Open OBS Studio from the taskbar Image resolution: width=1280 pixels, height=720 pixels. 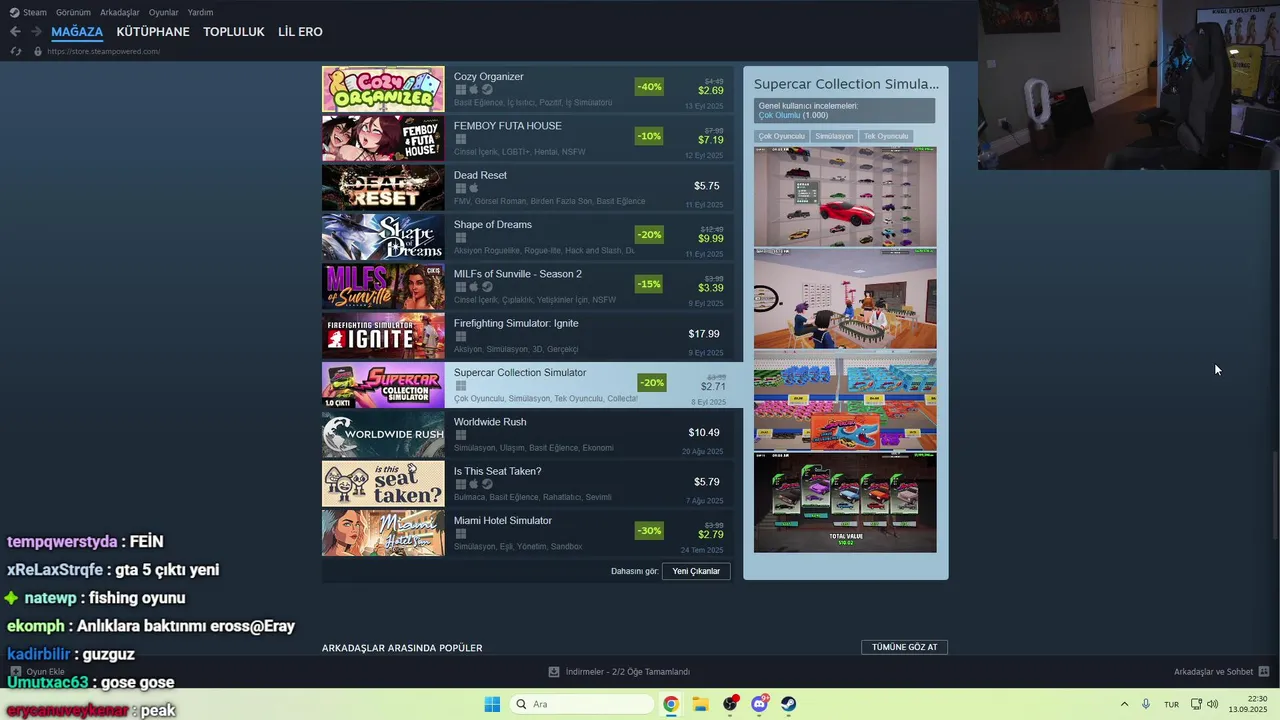coord(730,704)
